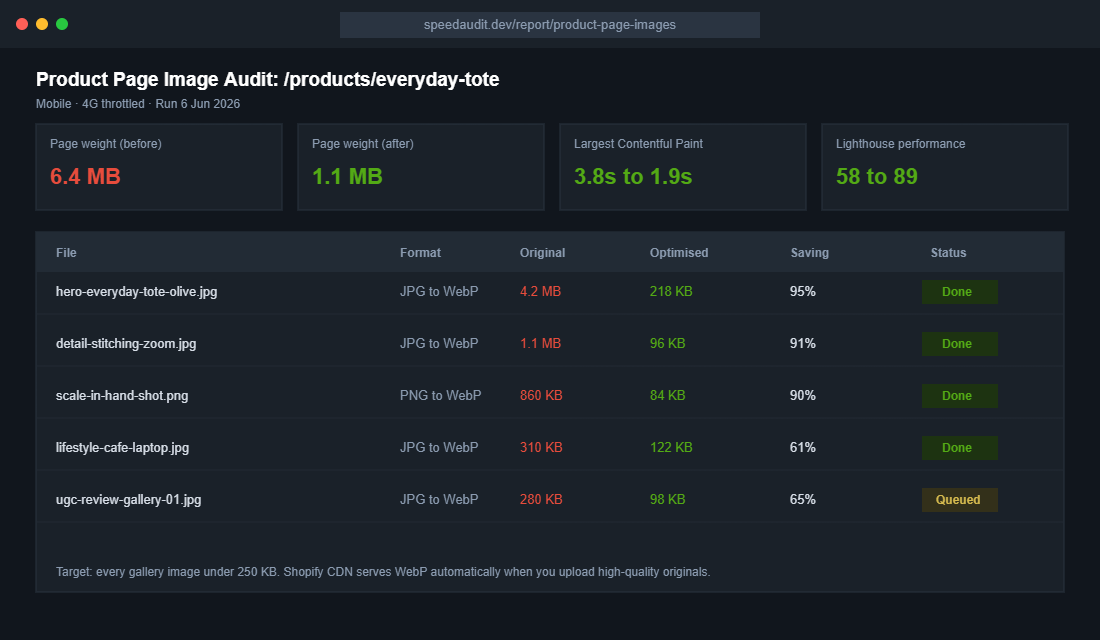This screenshot has height=640, width=1100.
Task: Click the 310 KB original size
Action: tap(541, 448)
